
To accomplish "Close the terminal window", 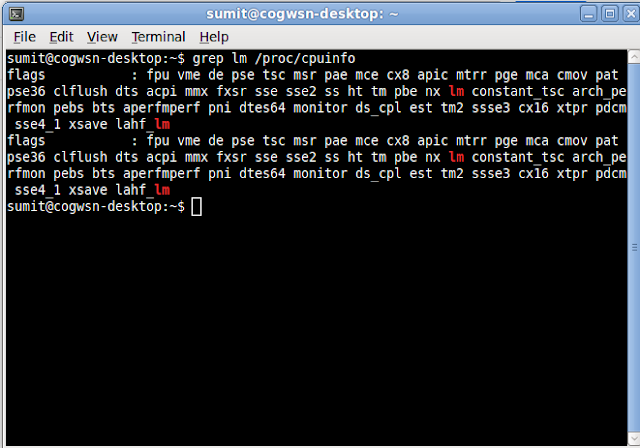I will pos(631,14).
